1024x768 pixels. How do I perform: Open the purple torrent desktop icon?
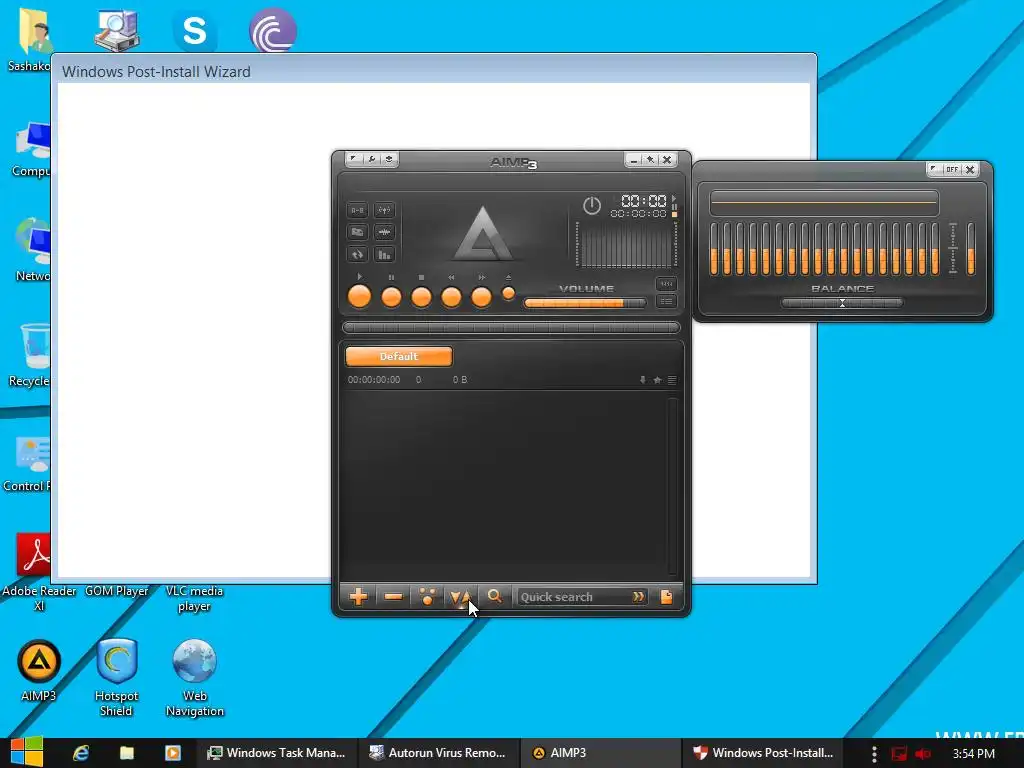point(272,30)
